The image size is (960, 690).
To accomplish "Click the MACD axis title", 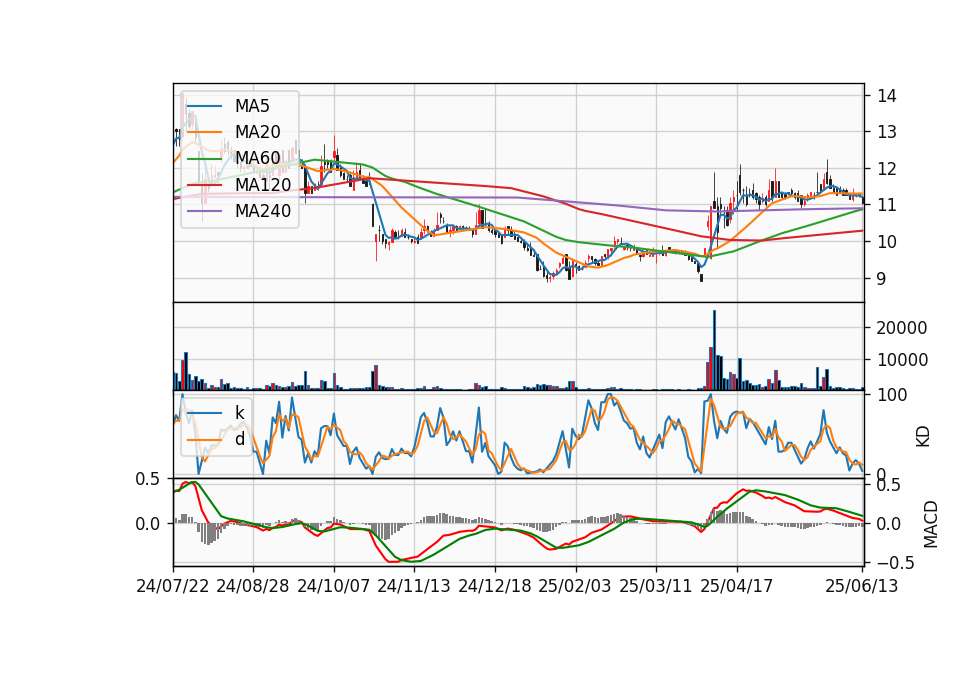I will pyautogui.click(x=931, y=524).
